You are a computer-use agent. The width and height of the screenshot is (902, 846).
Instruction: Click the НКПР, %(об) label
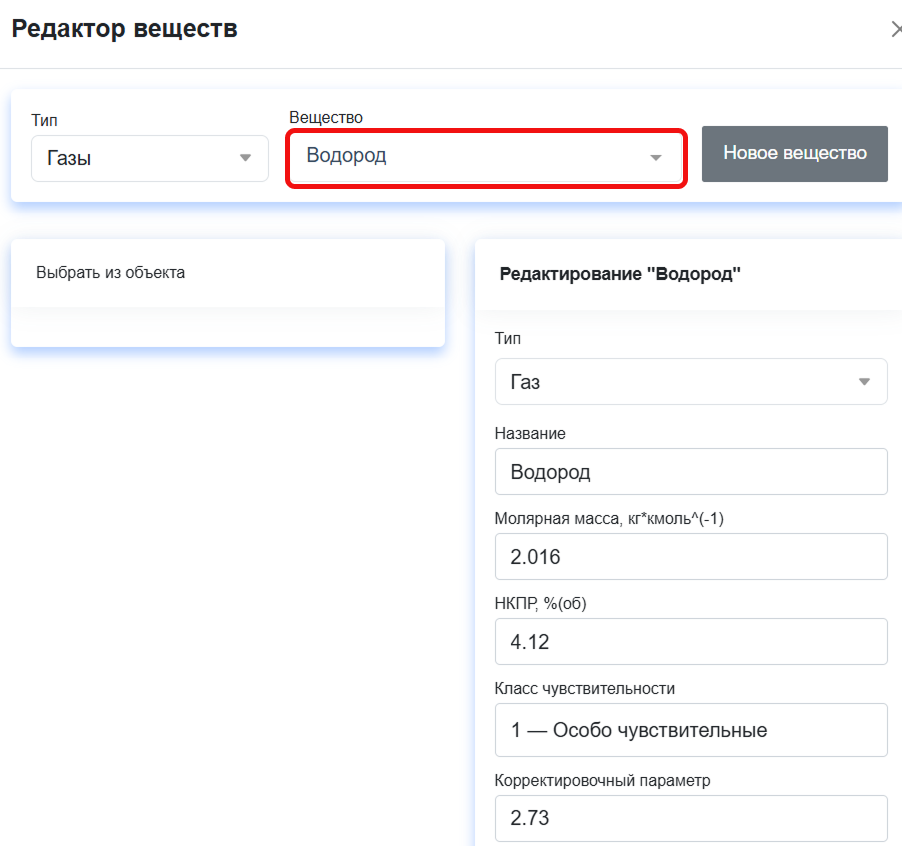(x=540, y=604)
